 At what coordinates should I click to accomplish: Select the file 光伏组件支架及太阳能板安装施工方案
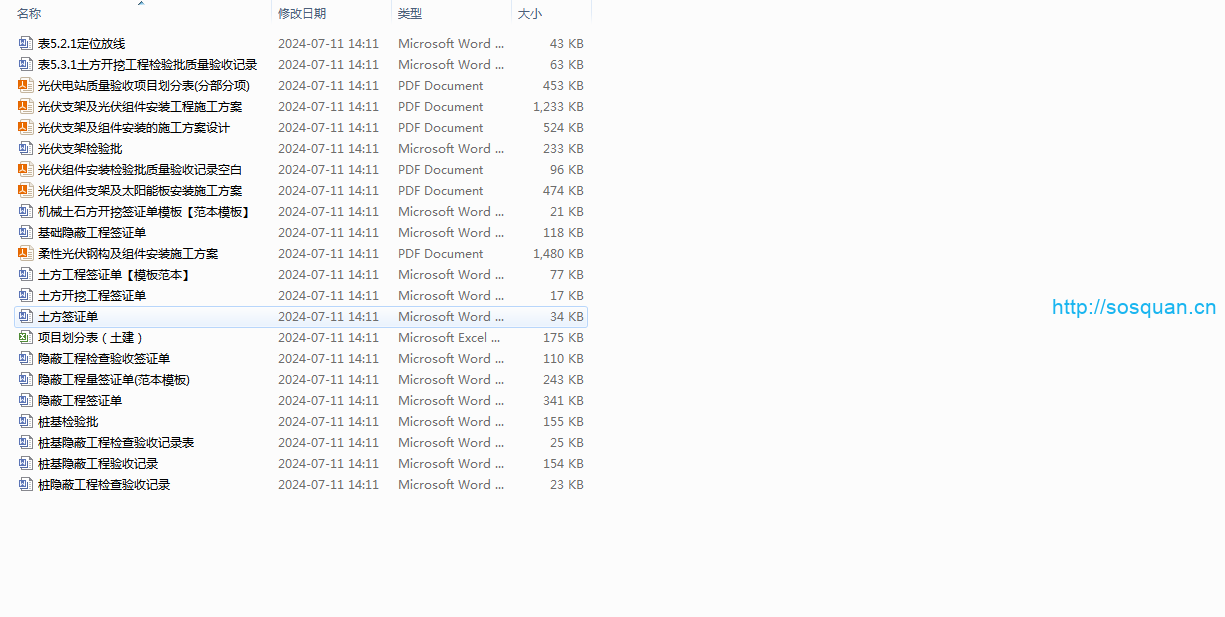[x=139, y=191]
